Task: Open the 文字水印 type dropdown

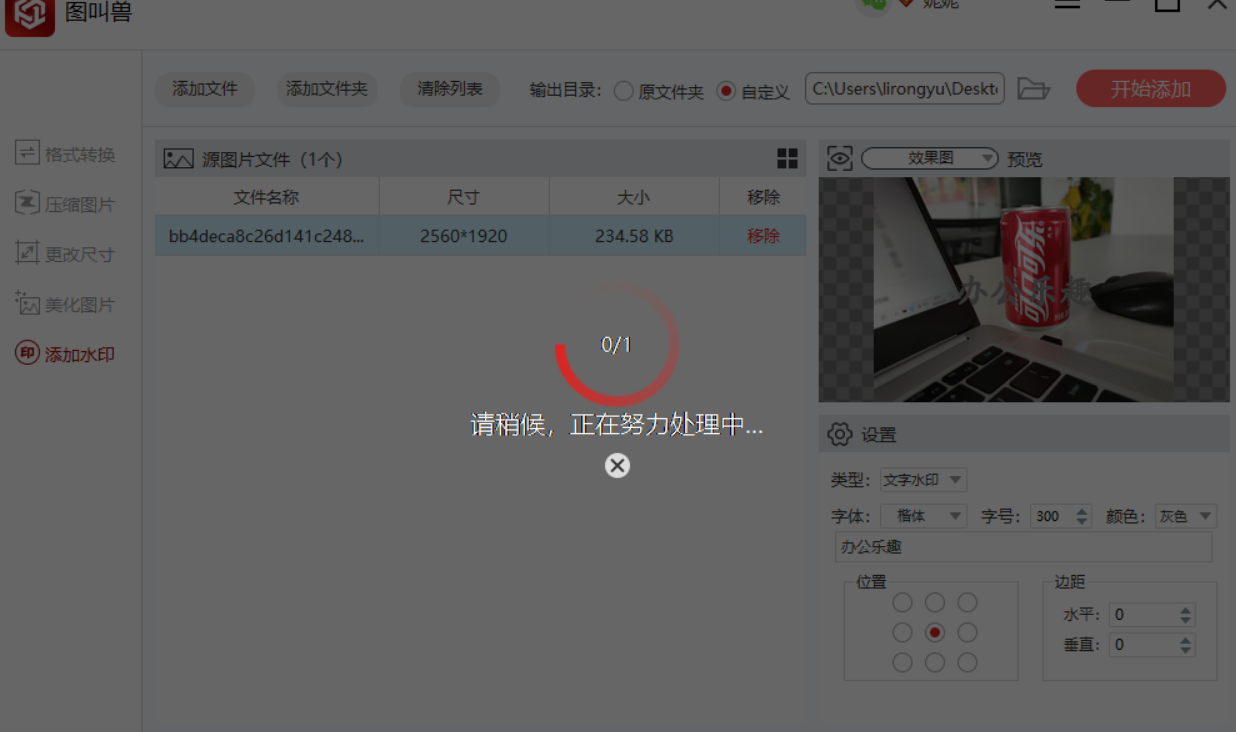Action: coord(922,480)
